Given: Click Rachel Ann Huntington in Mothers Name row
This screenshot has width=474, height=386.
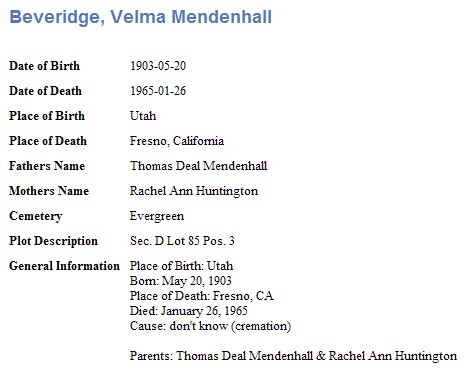Looking at the screenshot, I should pos(194,191).
